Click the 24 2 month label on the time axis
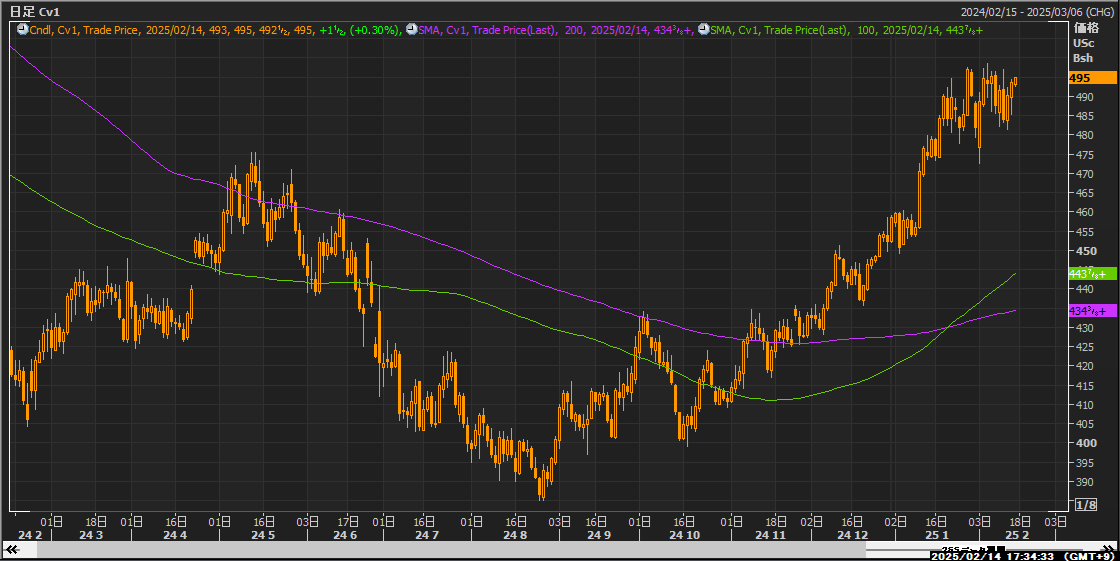The width and height of the screenshot is (1120, 561). pyautogui.click(x=31, y=535)
